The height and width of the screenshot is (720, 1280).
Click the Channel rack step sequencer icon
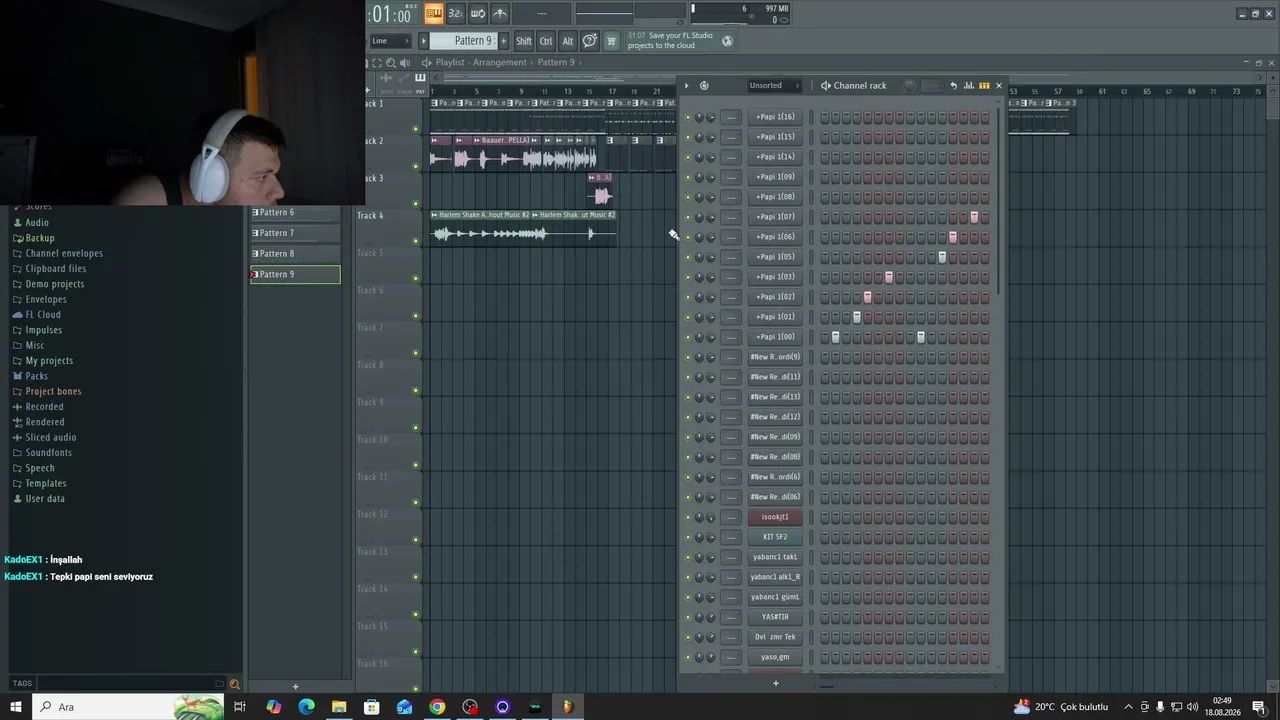(x=984, y=85)
